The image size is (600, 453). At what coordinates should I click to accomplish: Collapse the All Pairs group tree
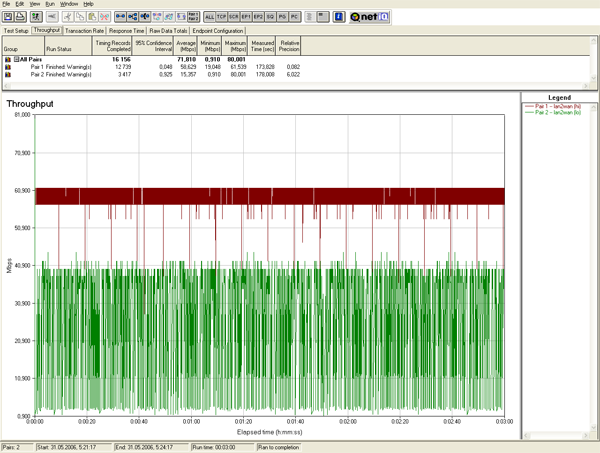(17, 59)
